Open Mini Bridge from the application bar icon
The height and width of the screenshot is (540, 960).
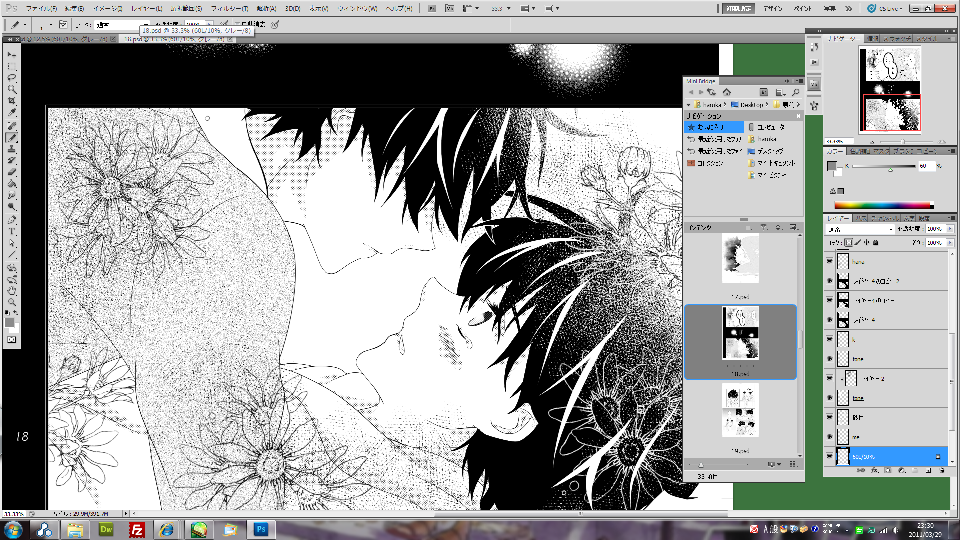(x=449, y=9)
